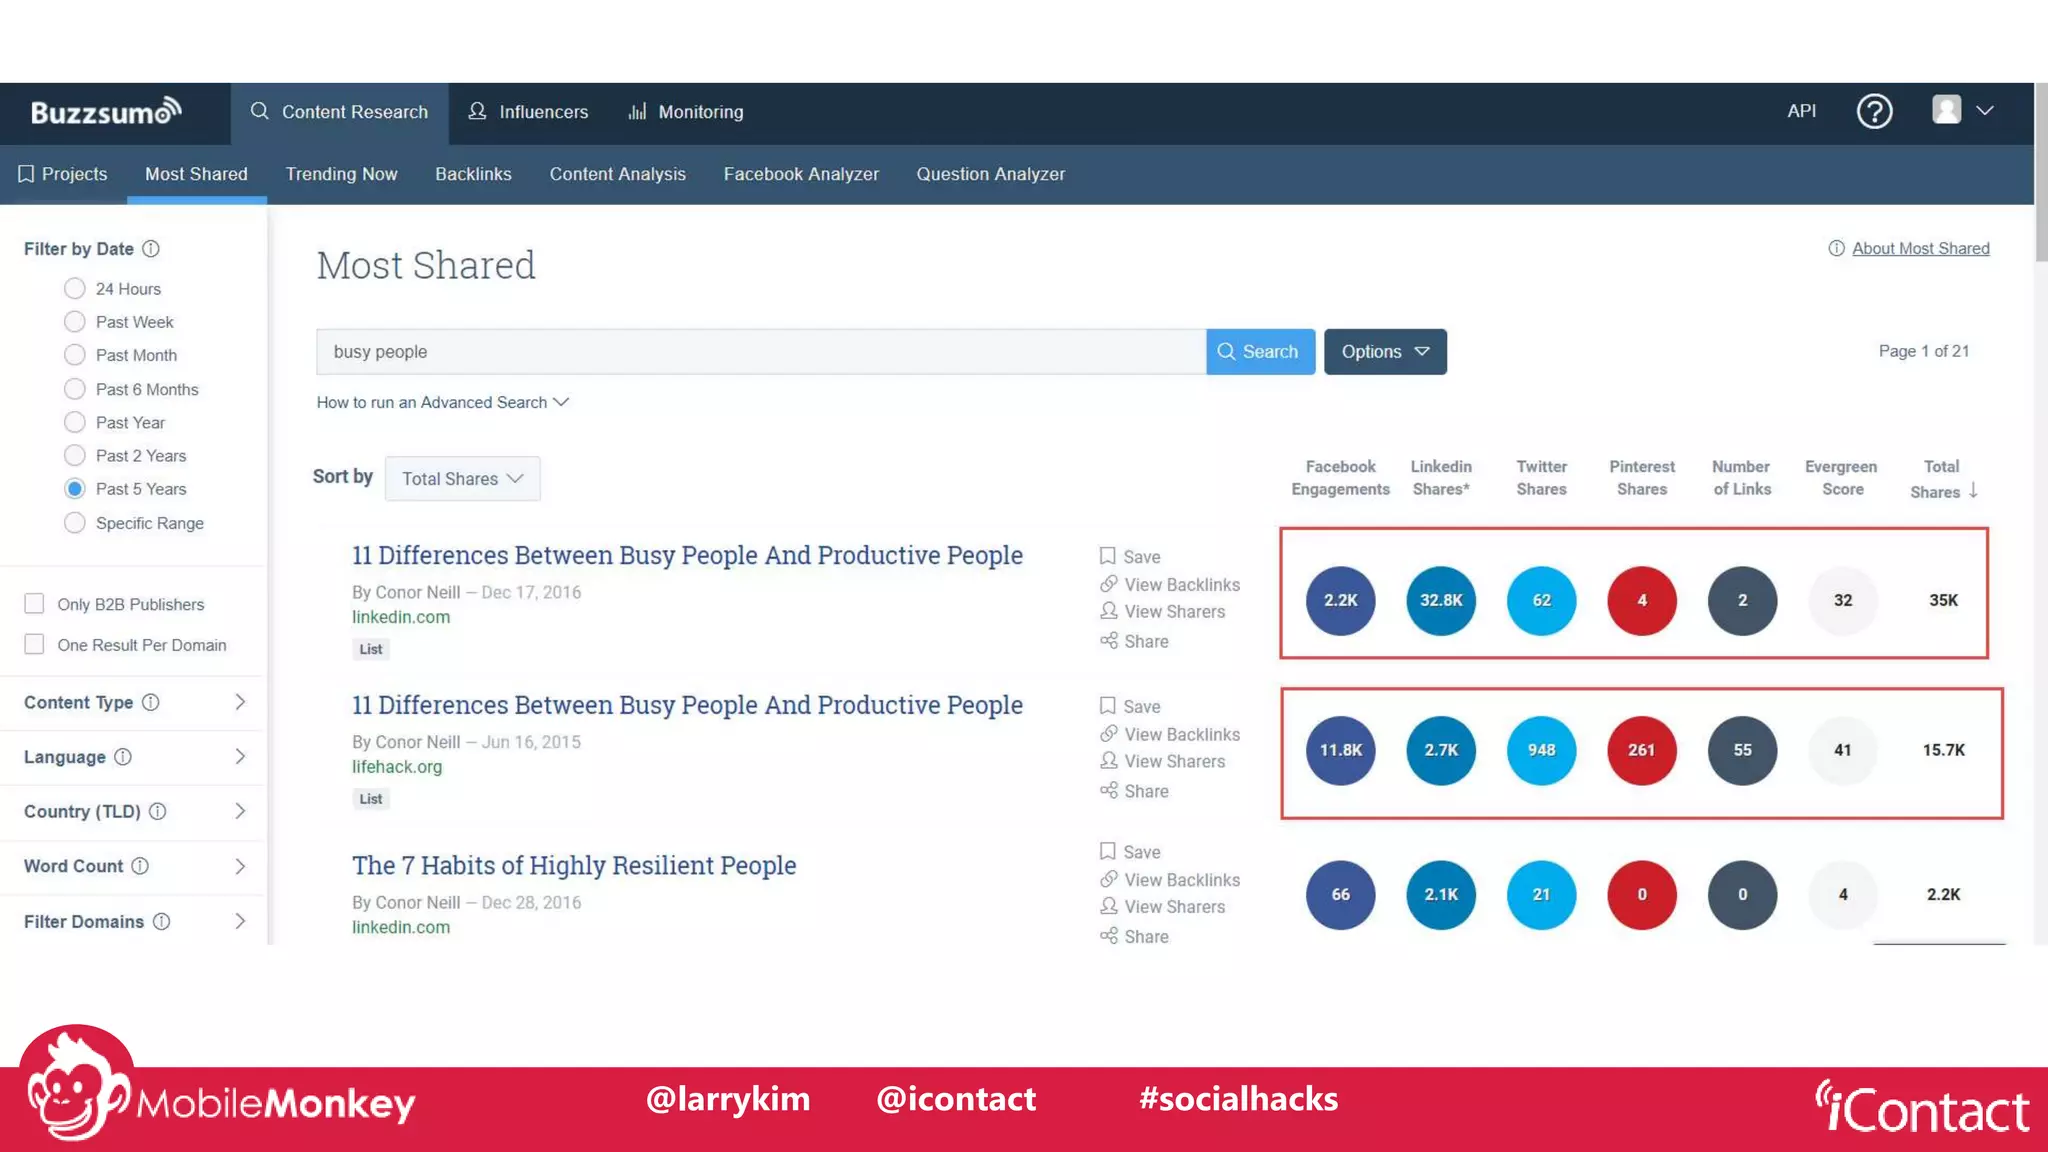The height and width of the screenshot is (1152, 2048).
Task: Switch to the Trending Now tab
Action: (341, 174)
